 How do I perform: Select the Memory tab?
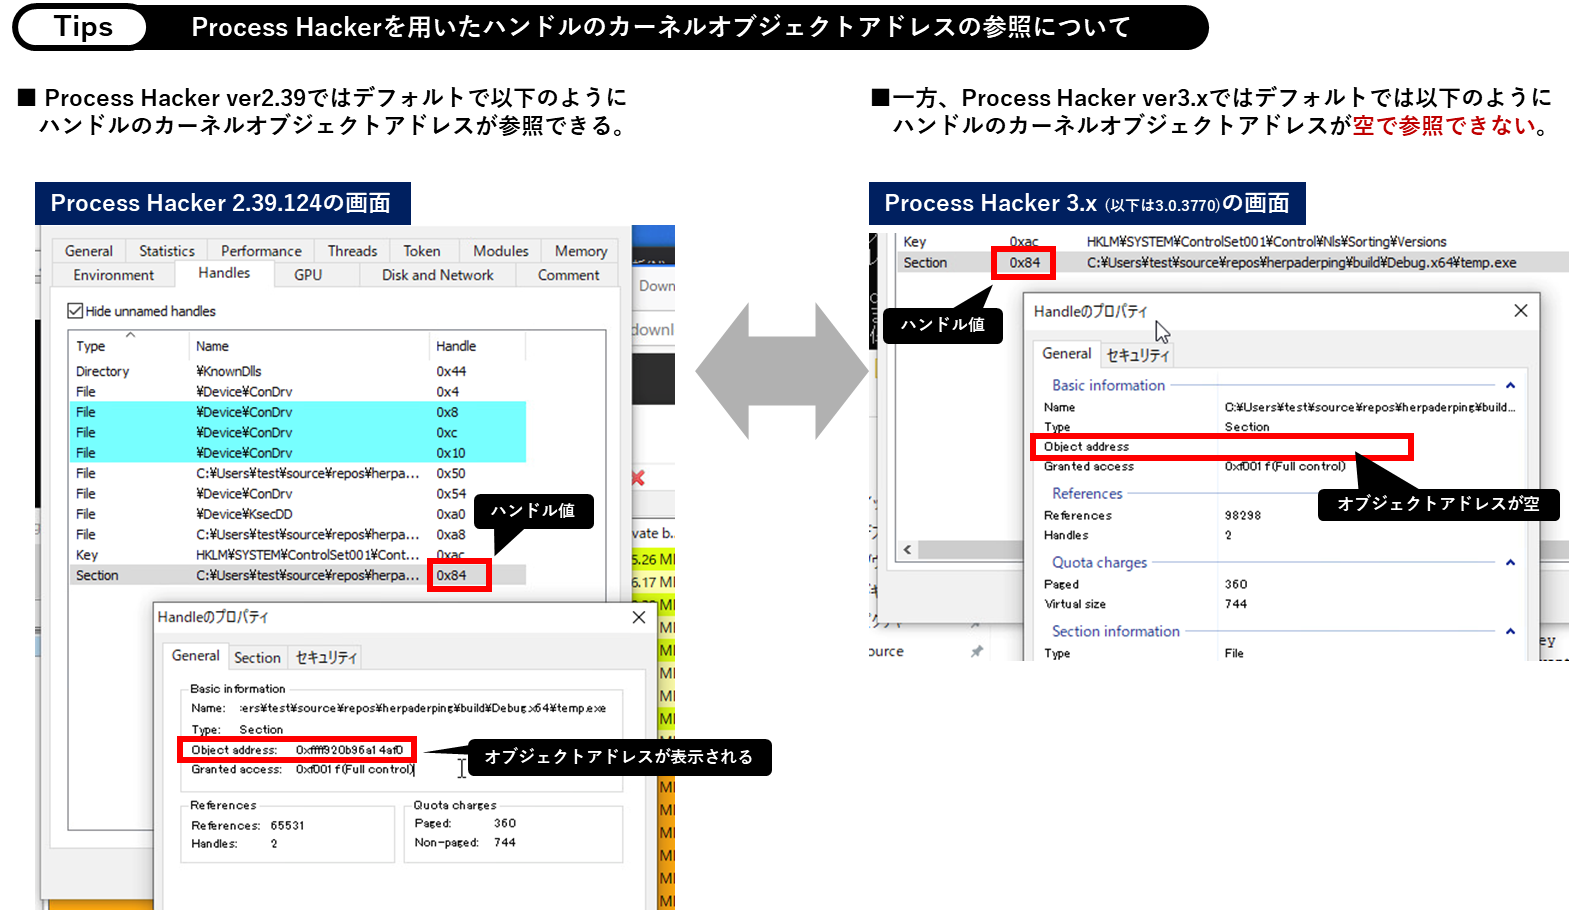580,251
